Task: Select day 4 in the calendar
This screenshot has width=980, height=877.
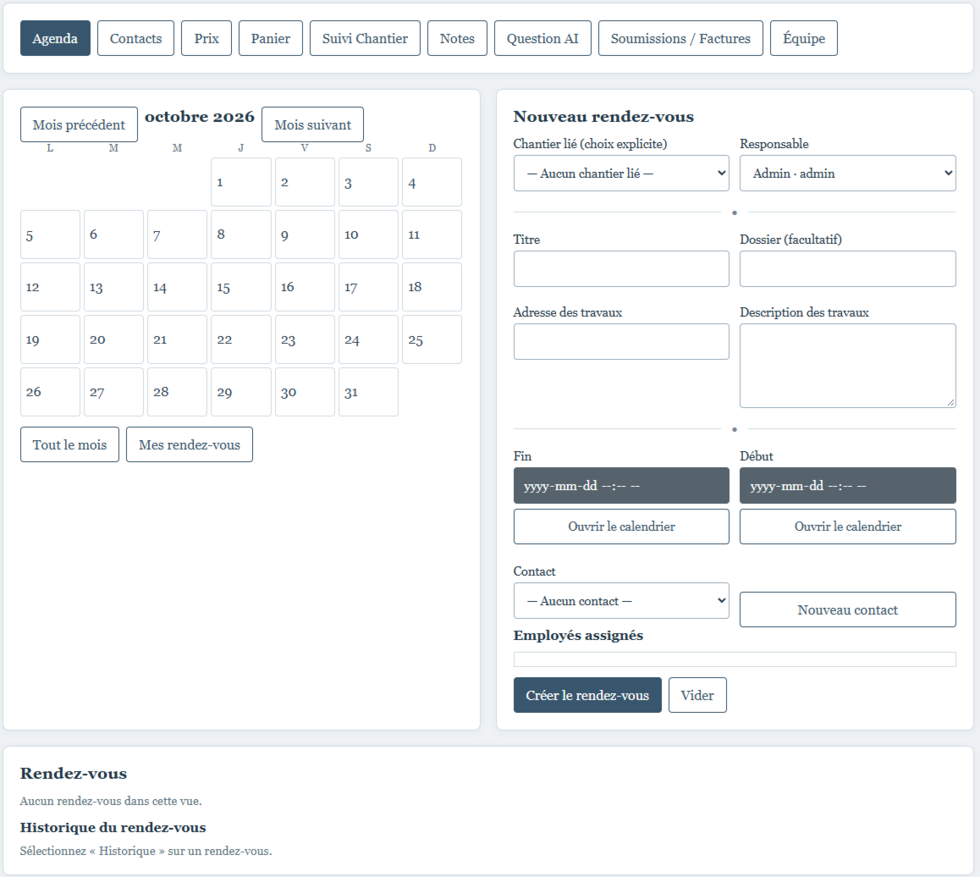Action: 432,182
